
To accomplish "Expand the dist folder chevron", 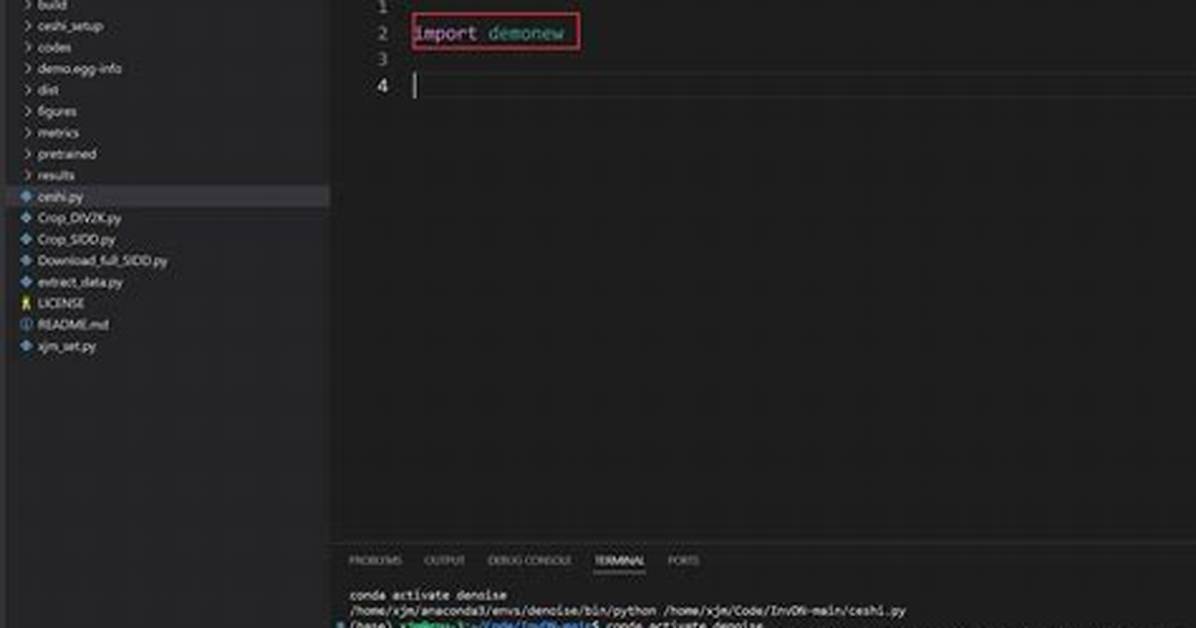I will tap(28, 90).
